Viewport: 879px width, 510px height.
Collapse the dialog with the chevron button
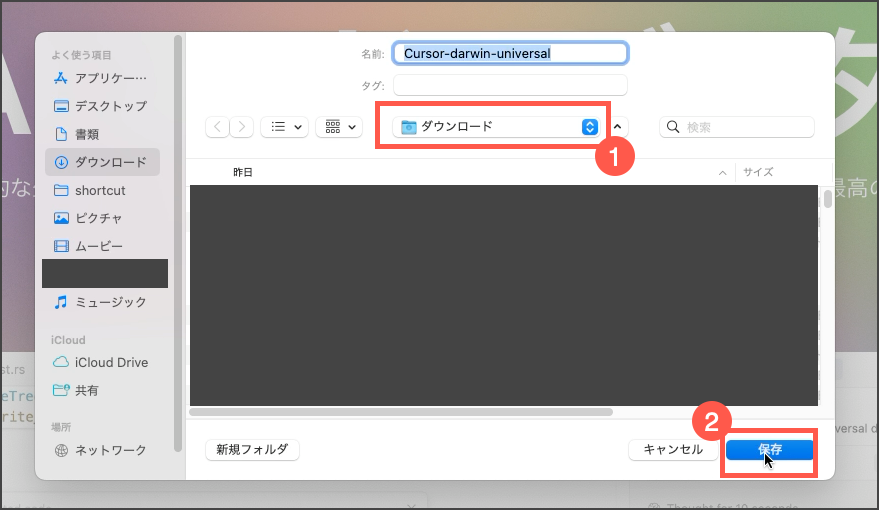point(617,127)
